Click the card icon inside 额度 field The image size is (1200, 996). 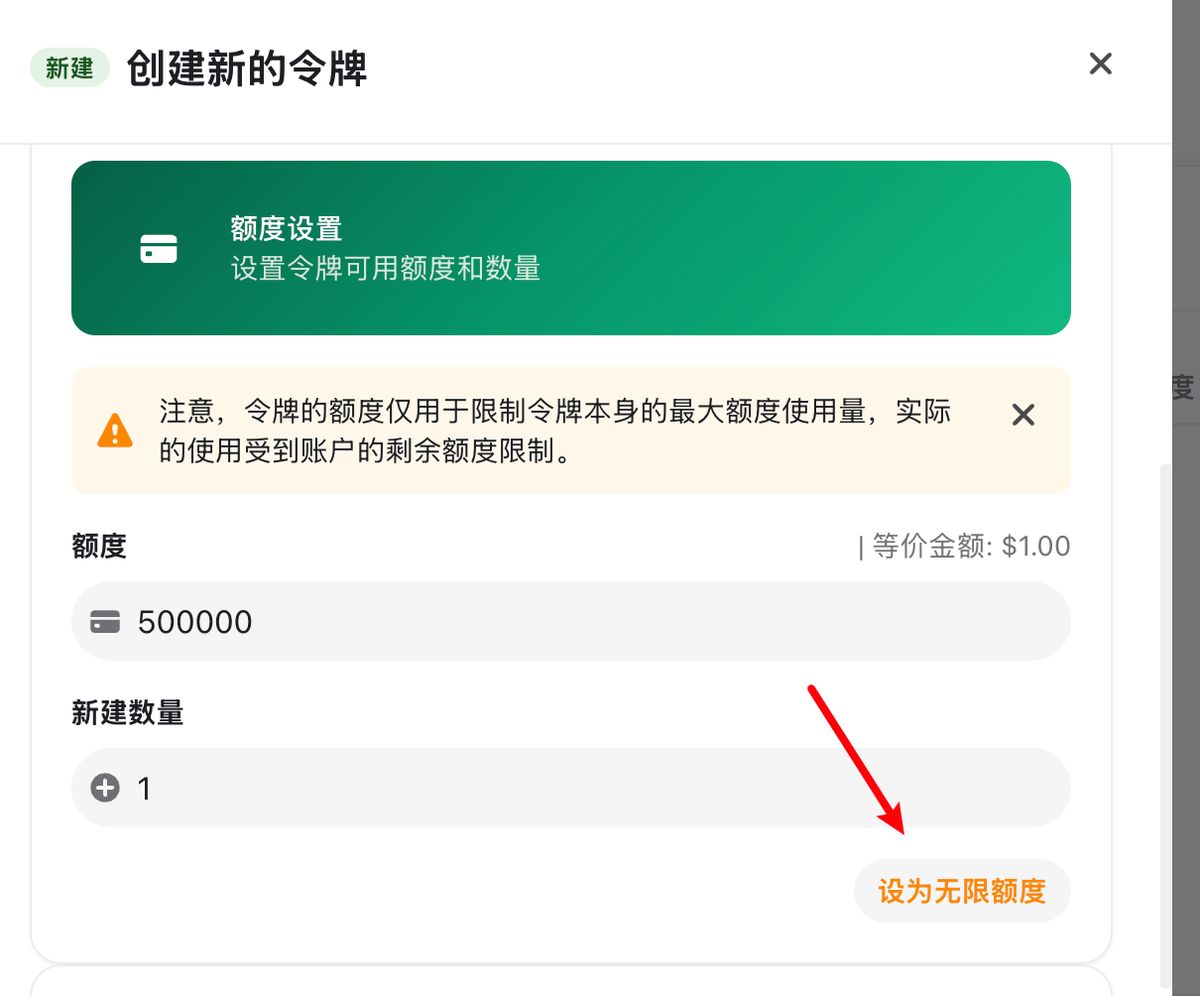105,623
